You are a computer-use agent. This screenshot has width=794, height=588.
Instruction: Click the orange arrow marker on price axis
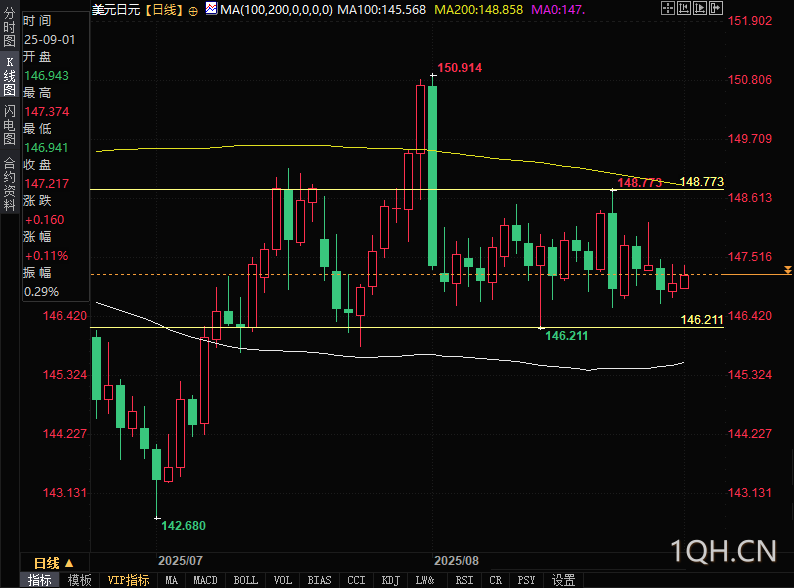(788, 271)
